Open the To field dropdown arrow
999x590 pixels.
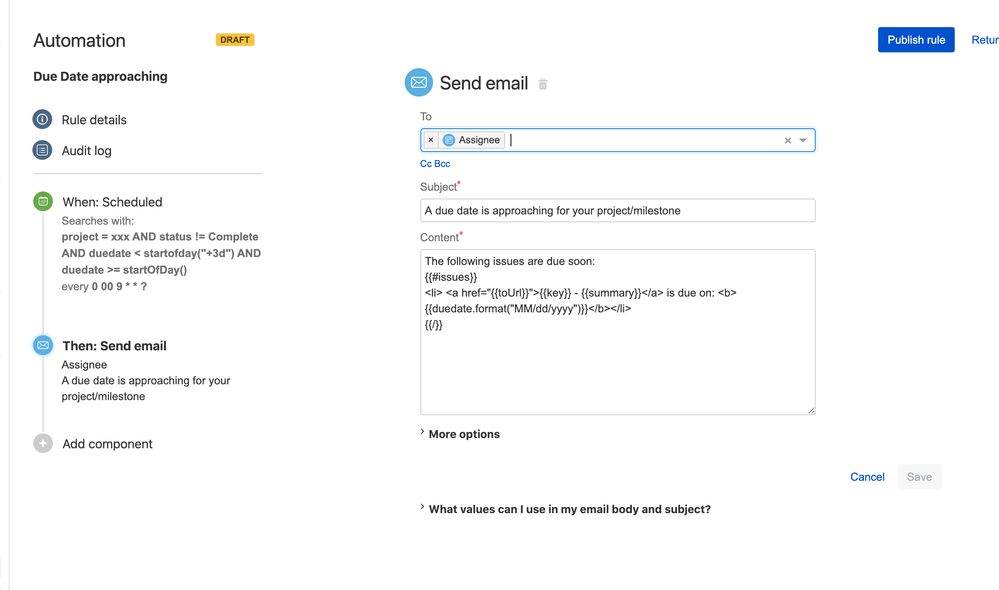803,140
